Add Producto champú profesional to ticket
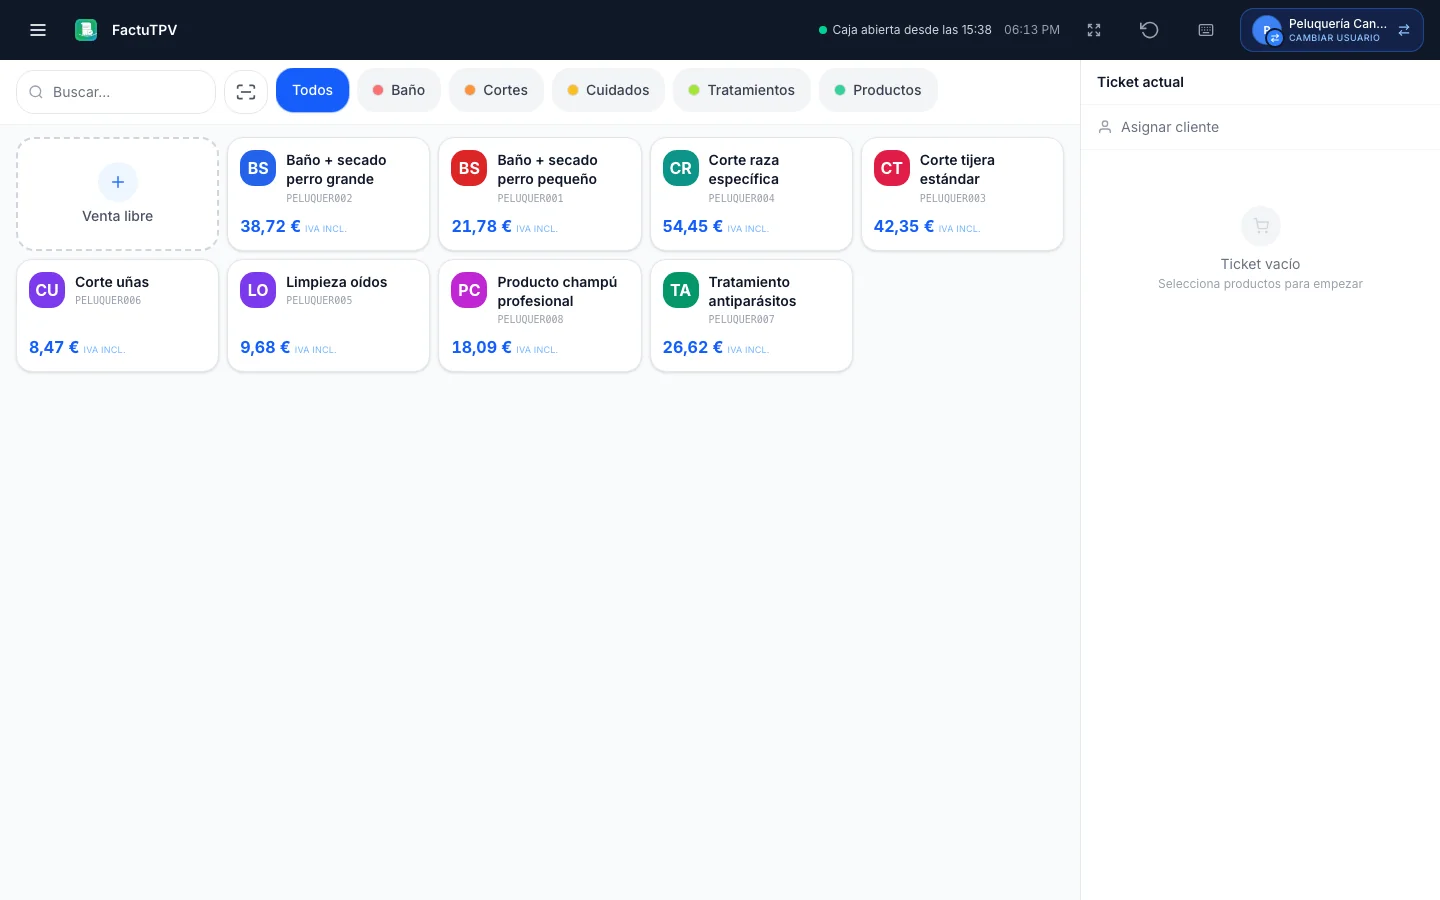Image resolution: width=1440 pixels, height=900 pixels. click(540, 316)
